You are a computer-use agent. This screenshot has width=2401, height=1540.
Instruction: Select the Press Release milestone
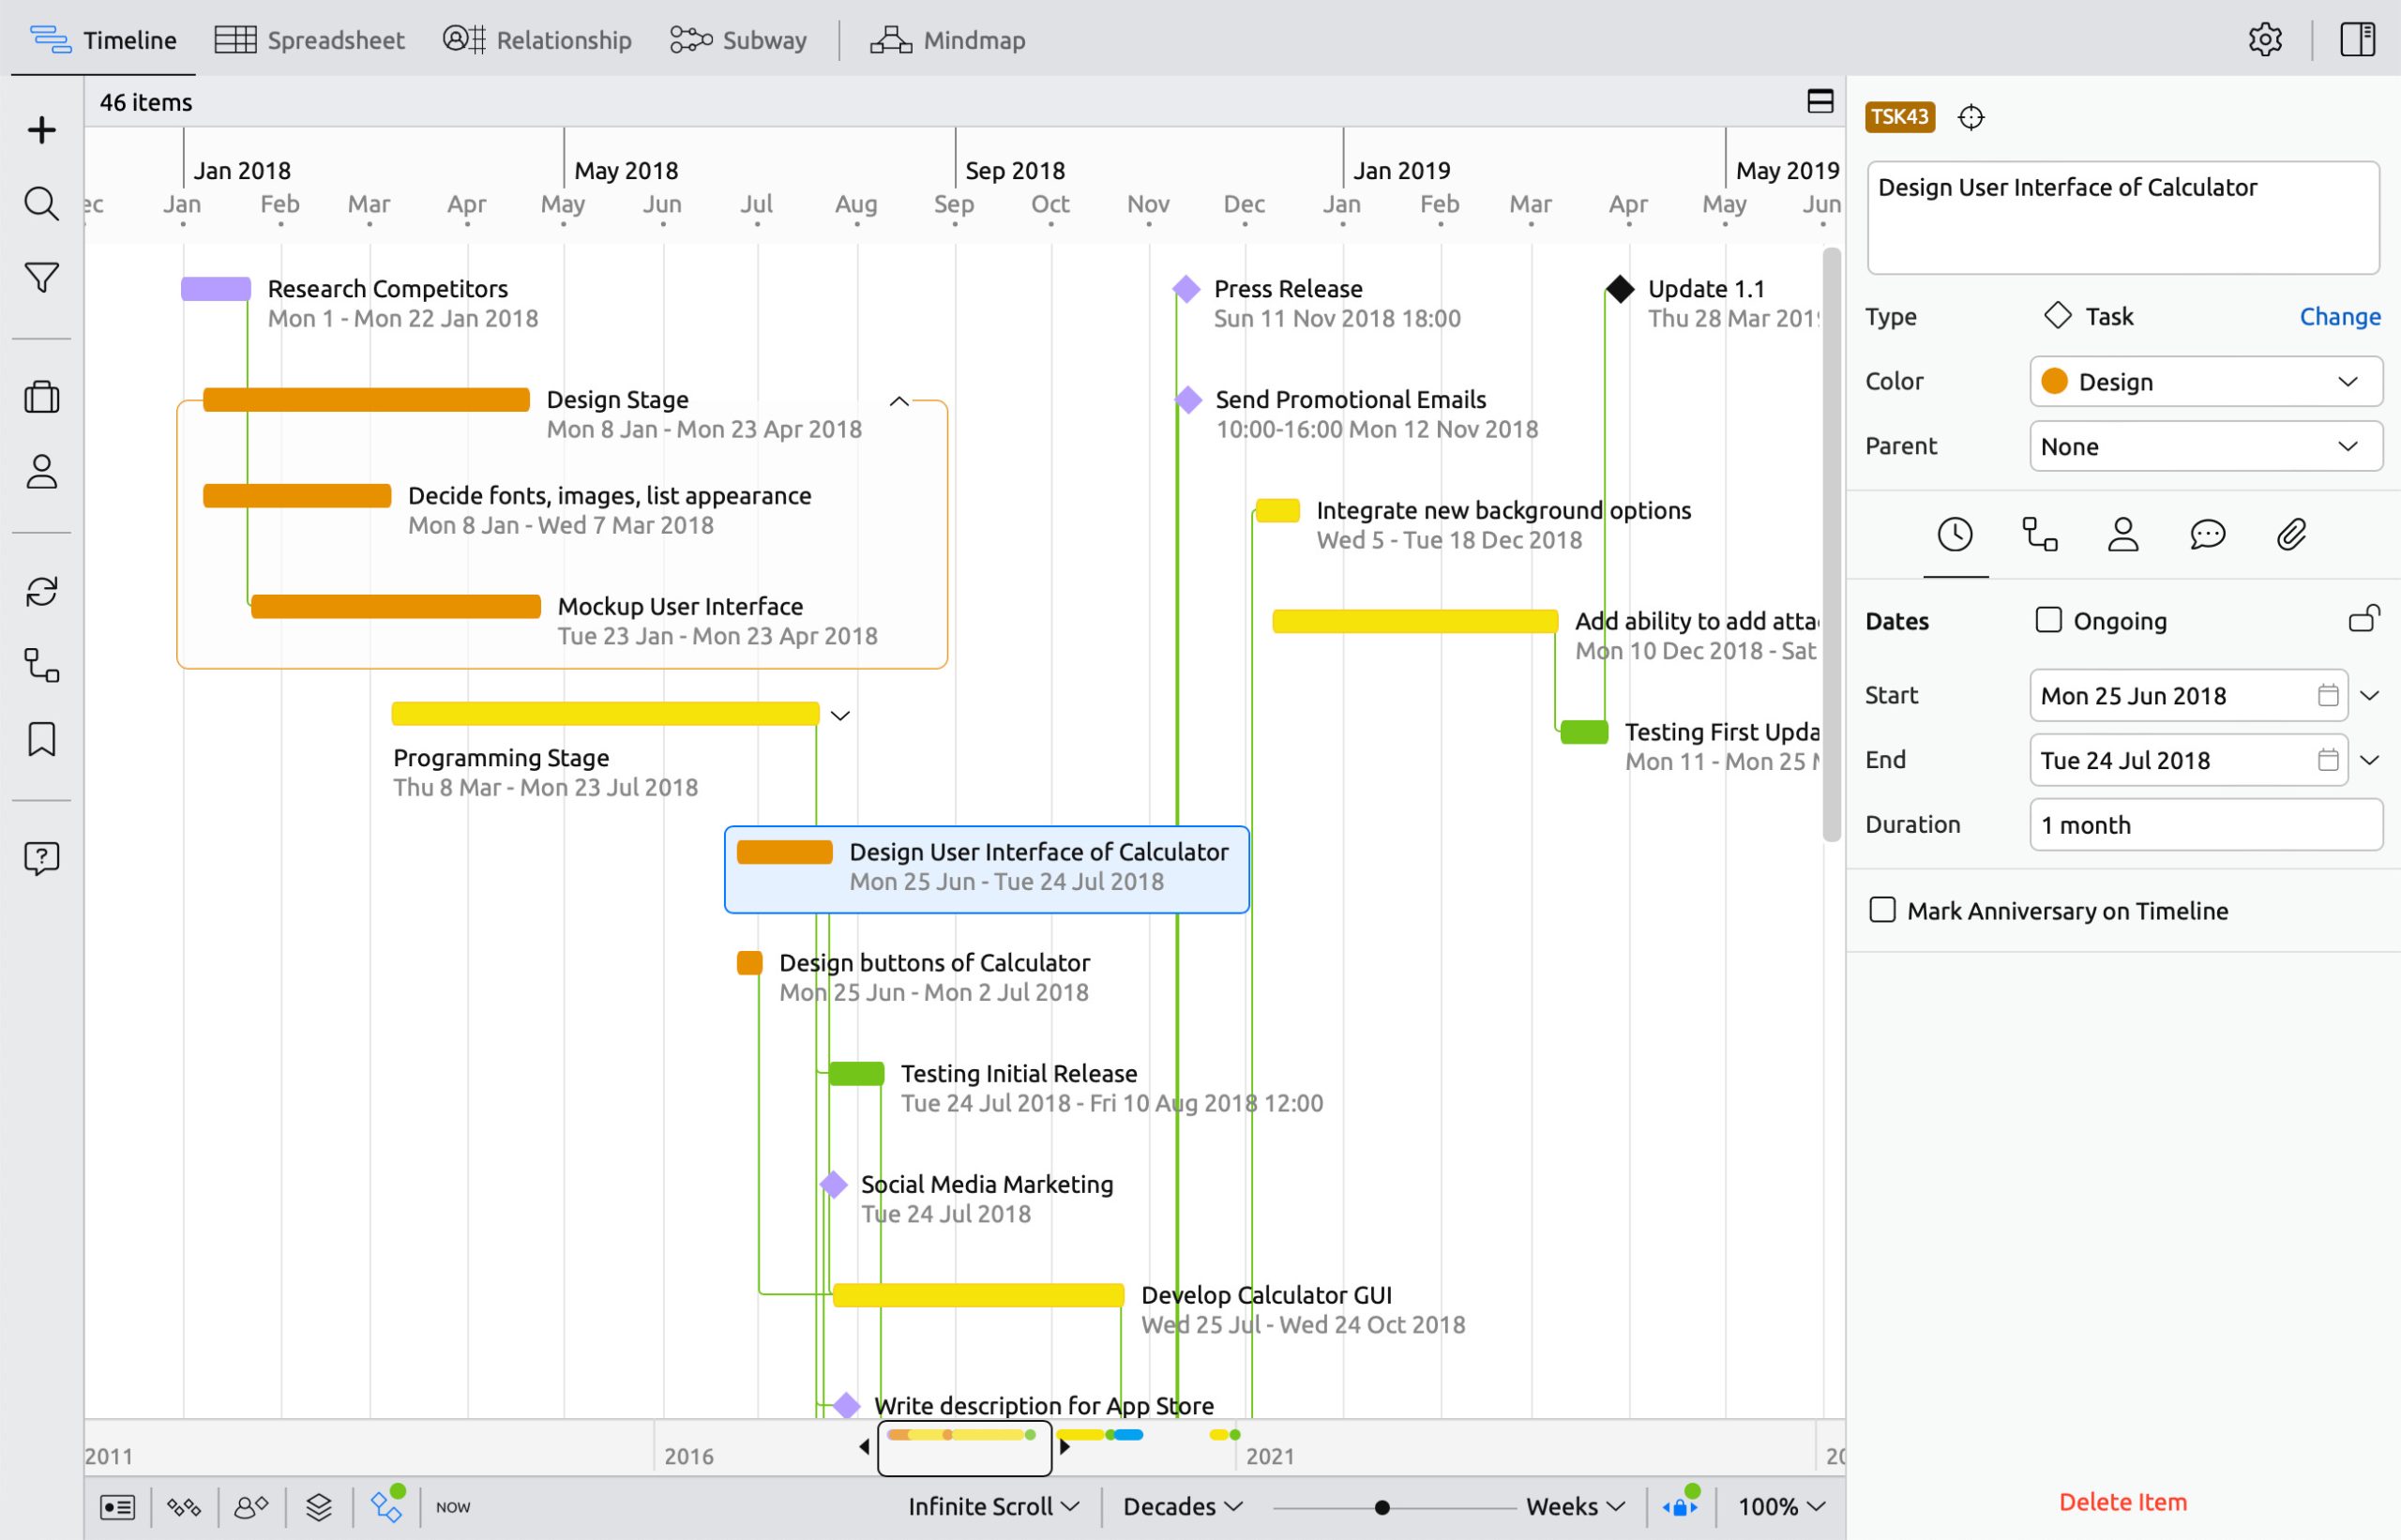(1186, 289)
